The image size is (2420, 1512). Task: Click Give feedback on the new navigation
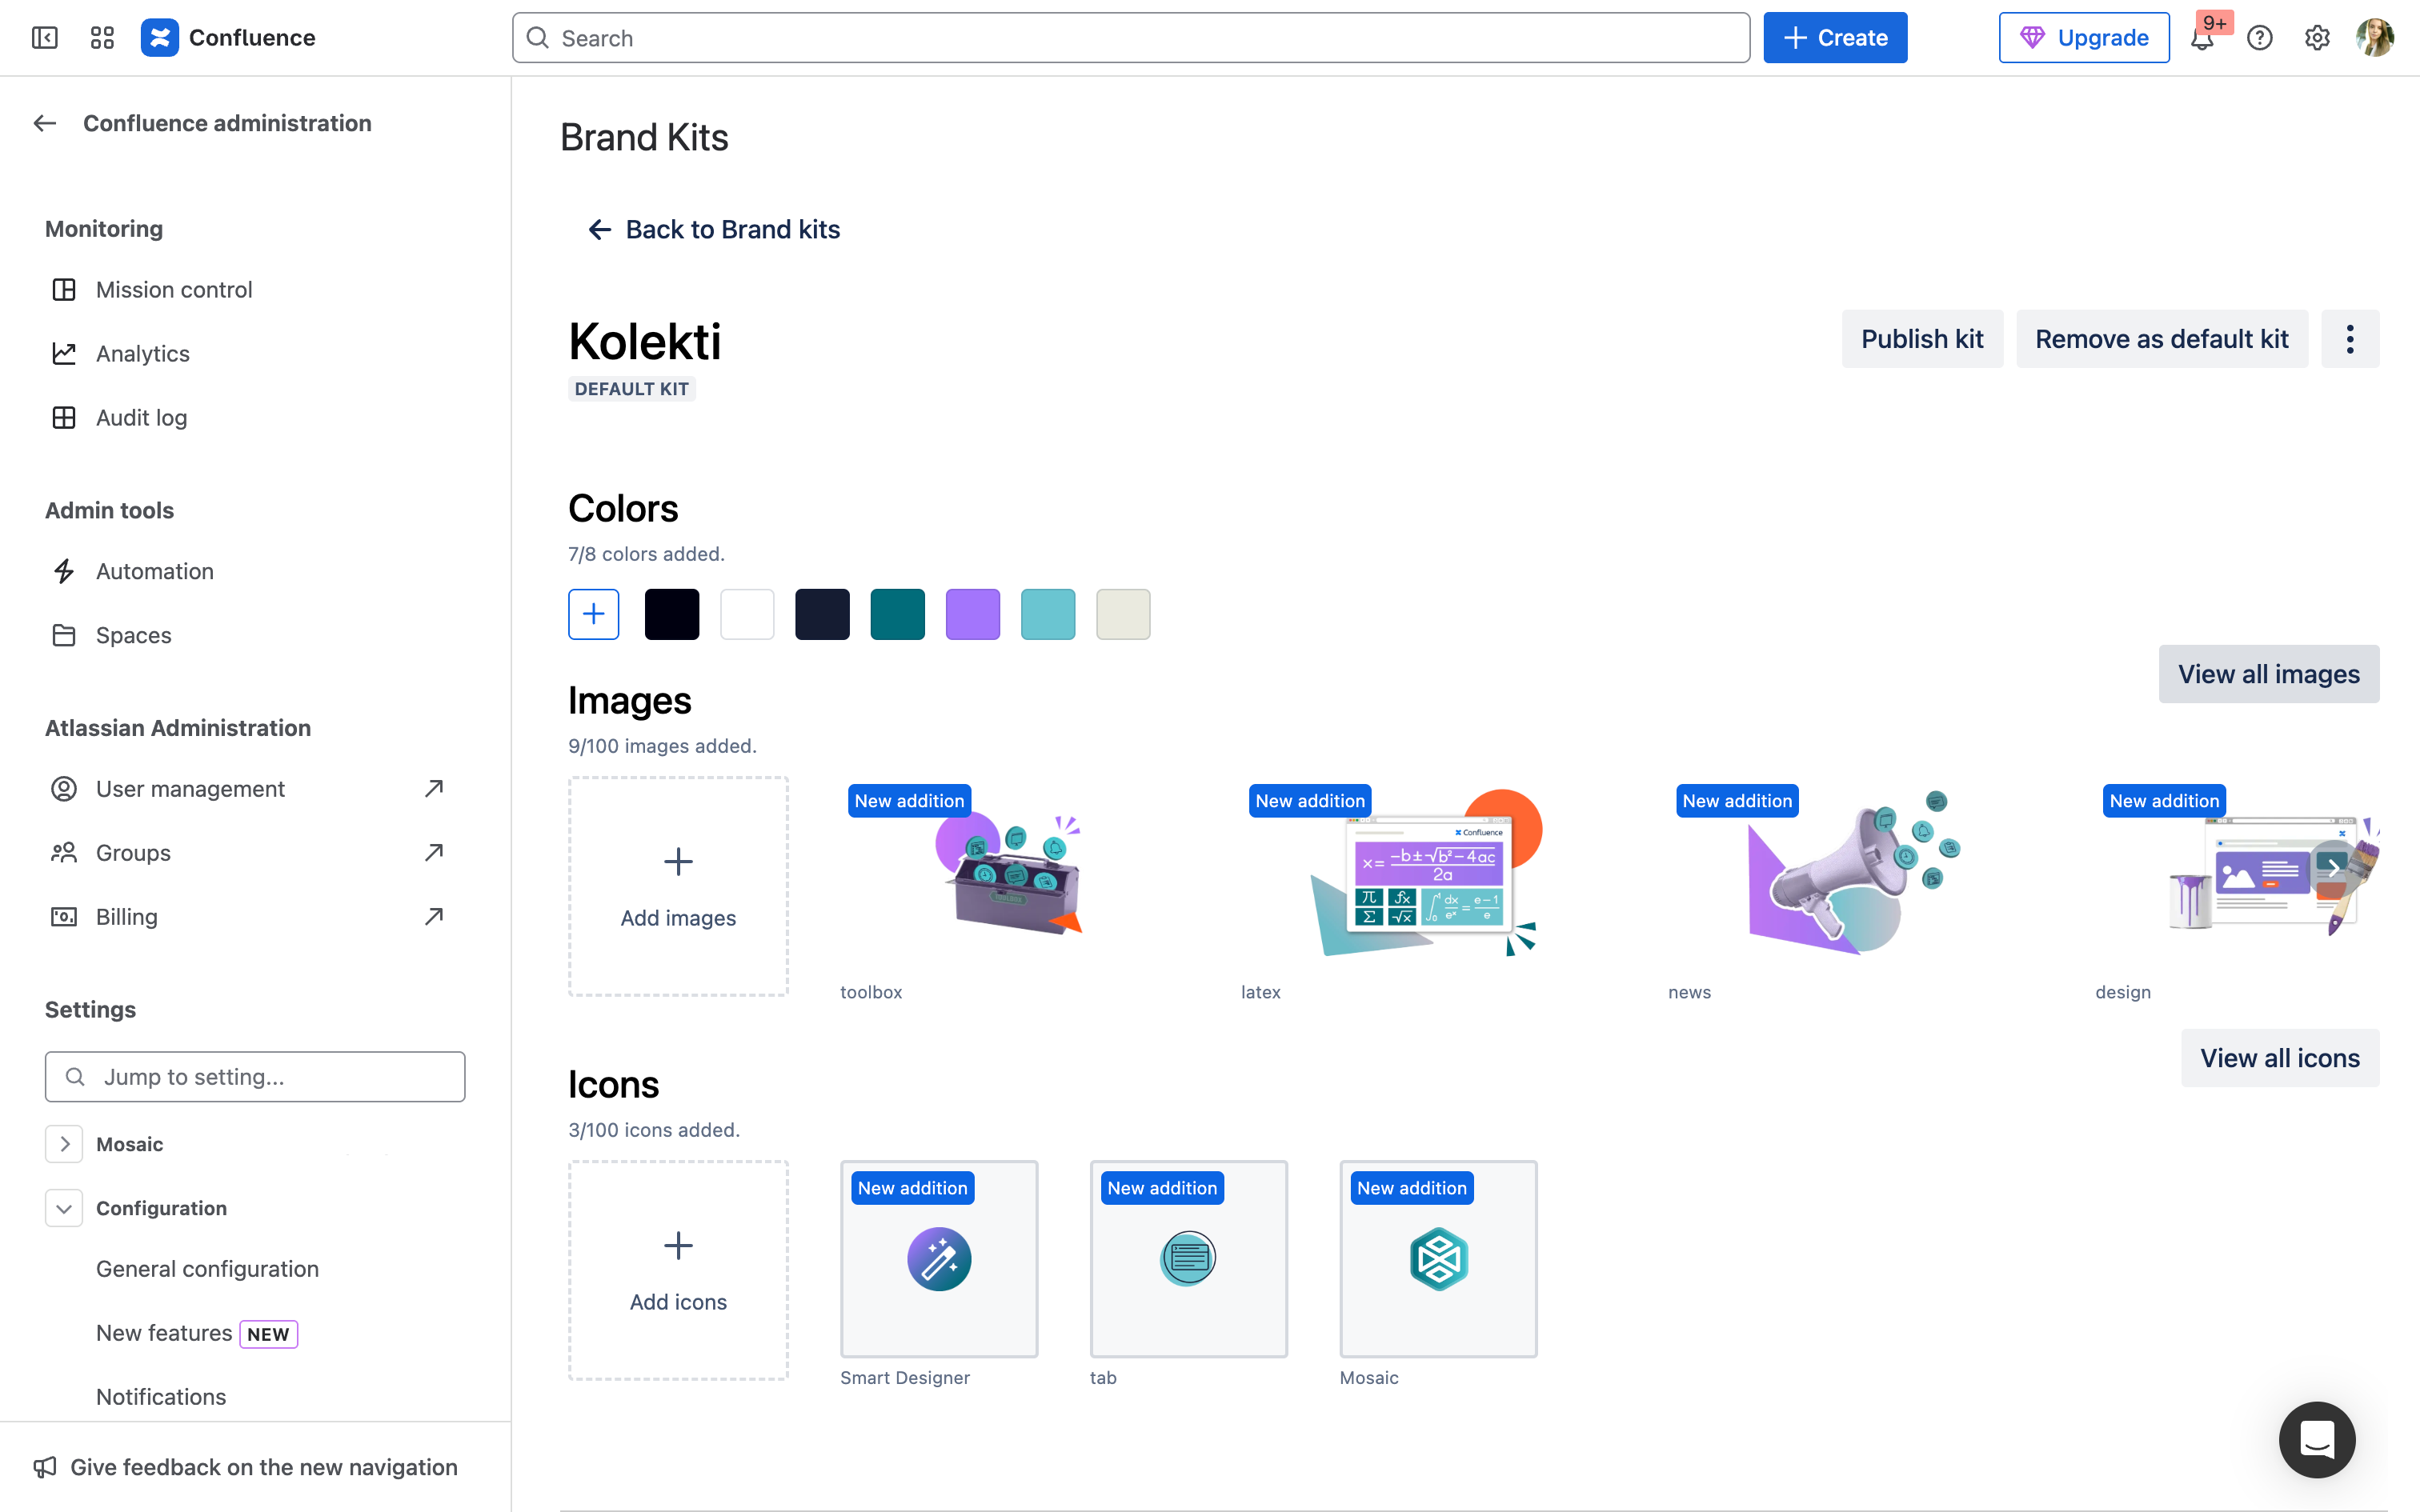264,1467
